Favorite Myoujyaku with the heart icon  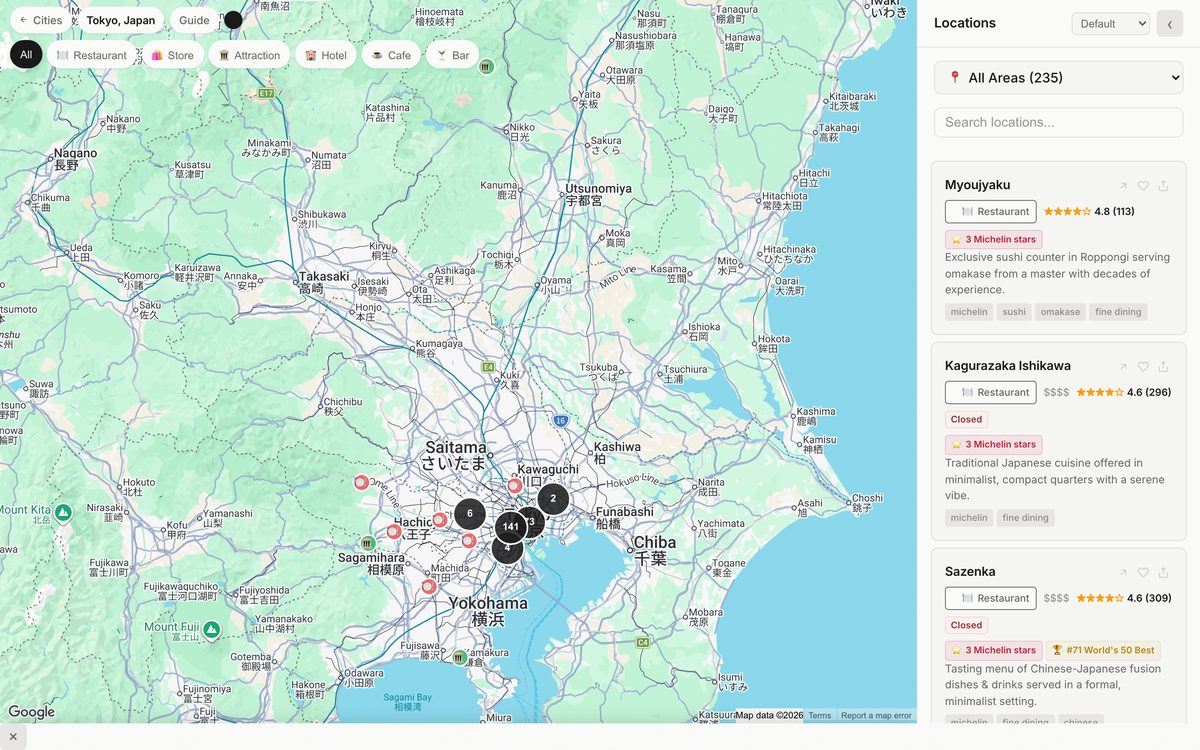(1143, 185)
